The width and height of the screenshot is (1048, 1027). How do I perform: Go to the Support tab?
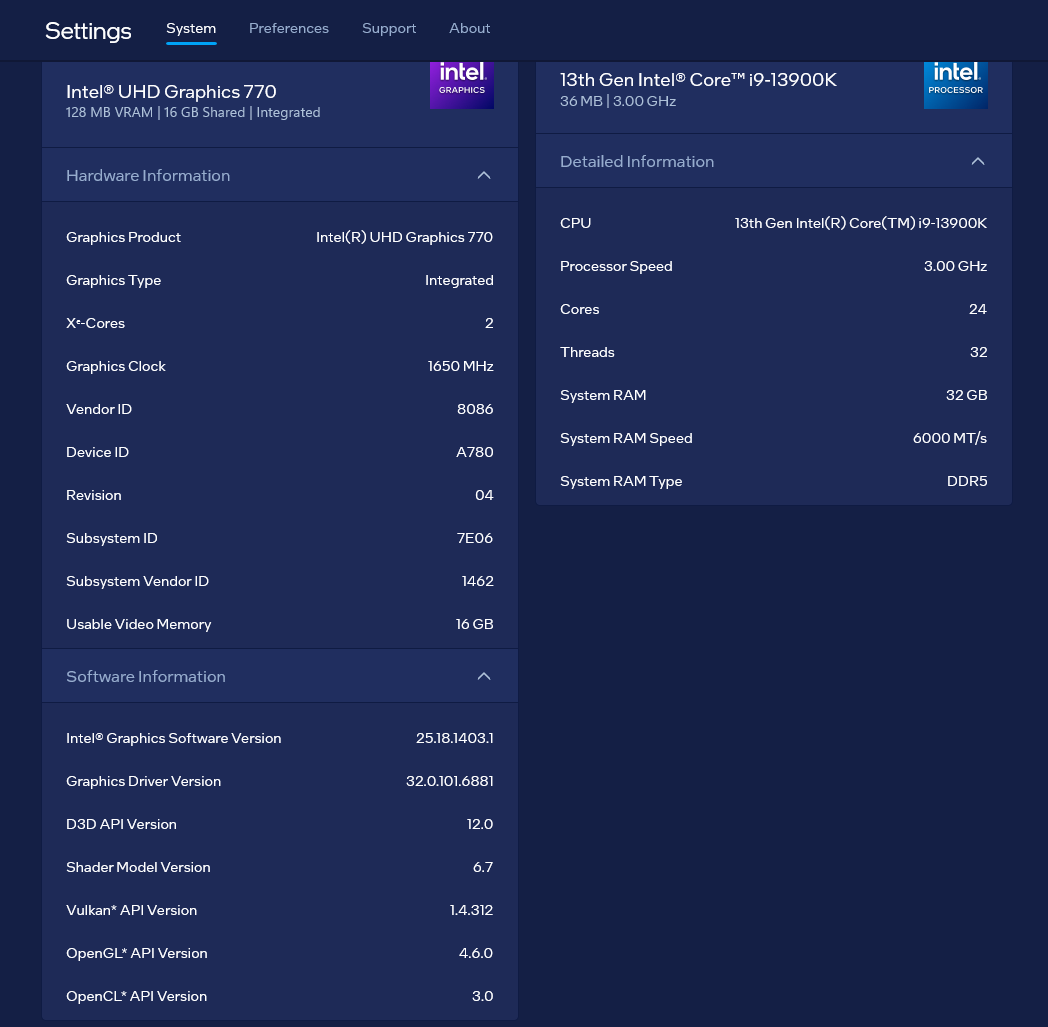[389, 28]
